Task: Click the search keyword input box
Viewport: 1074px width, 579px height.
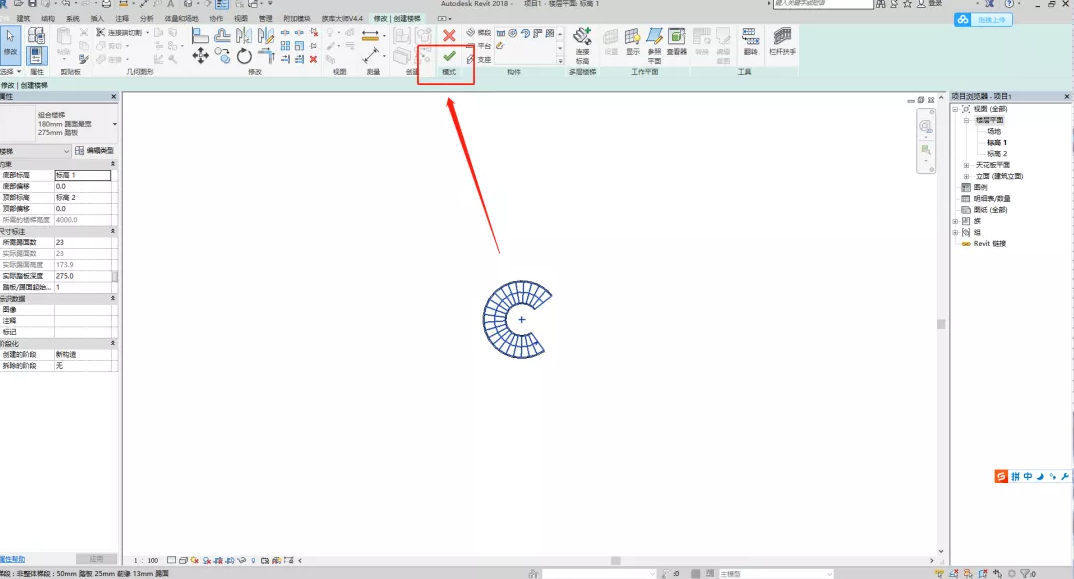Action: tap(823, 4)
